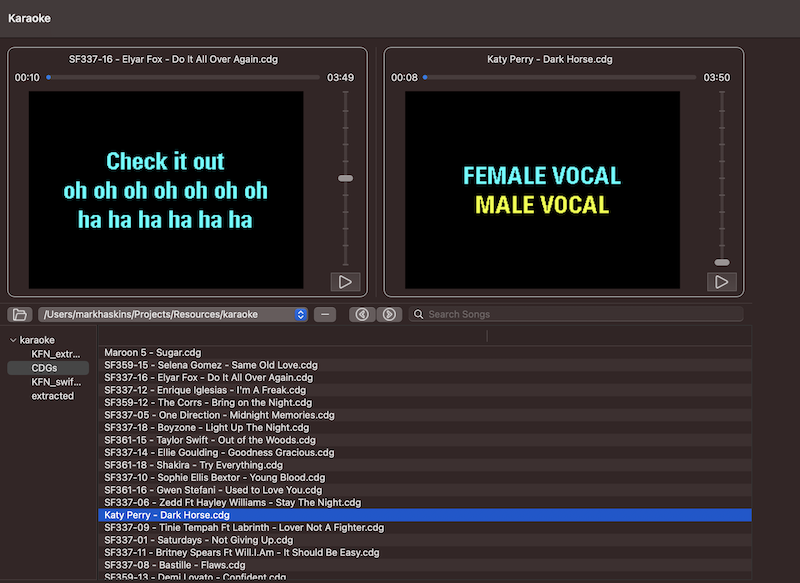Screen dimensions: 800x583
Task: Load song to right deck arrow button
Action: click(x=389, y=314)
